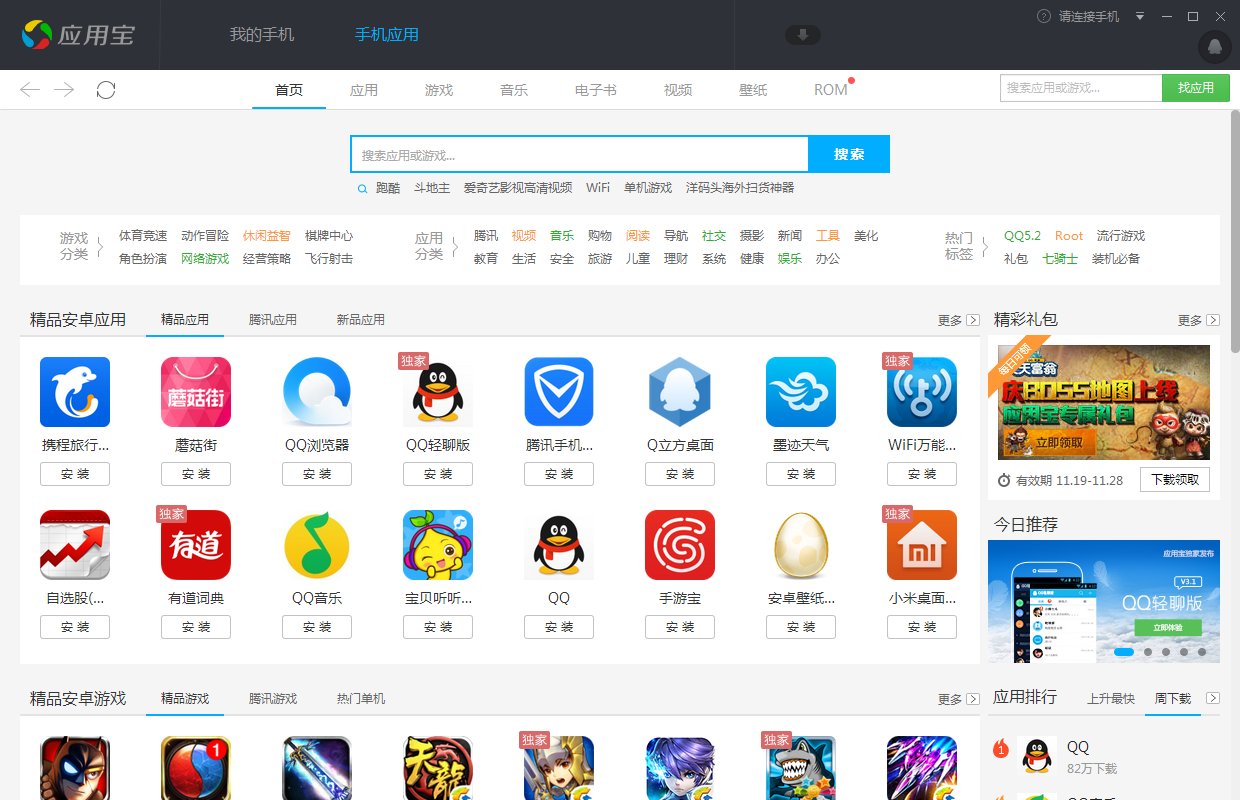1240x800 pixels.
Task: Click the green 找应用 button
Action: click(1196, 88)
